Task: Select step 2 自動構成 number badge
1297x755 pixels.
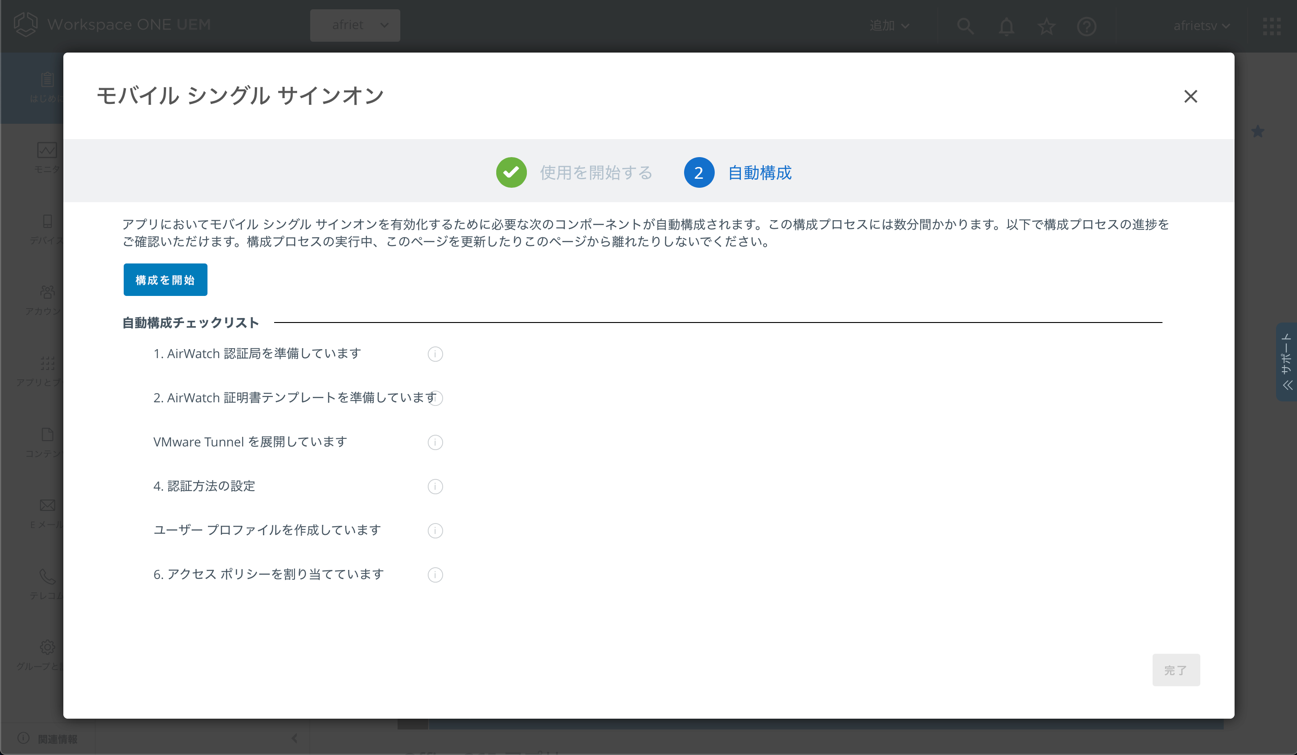Action: tap(699, 172)
